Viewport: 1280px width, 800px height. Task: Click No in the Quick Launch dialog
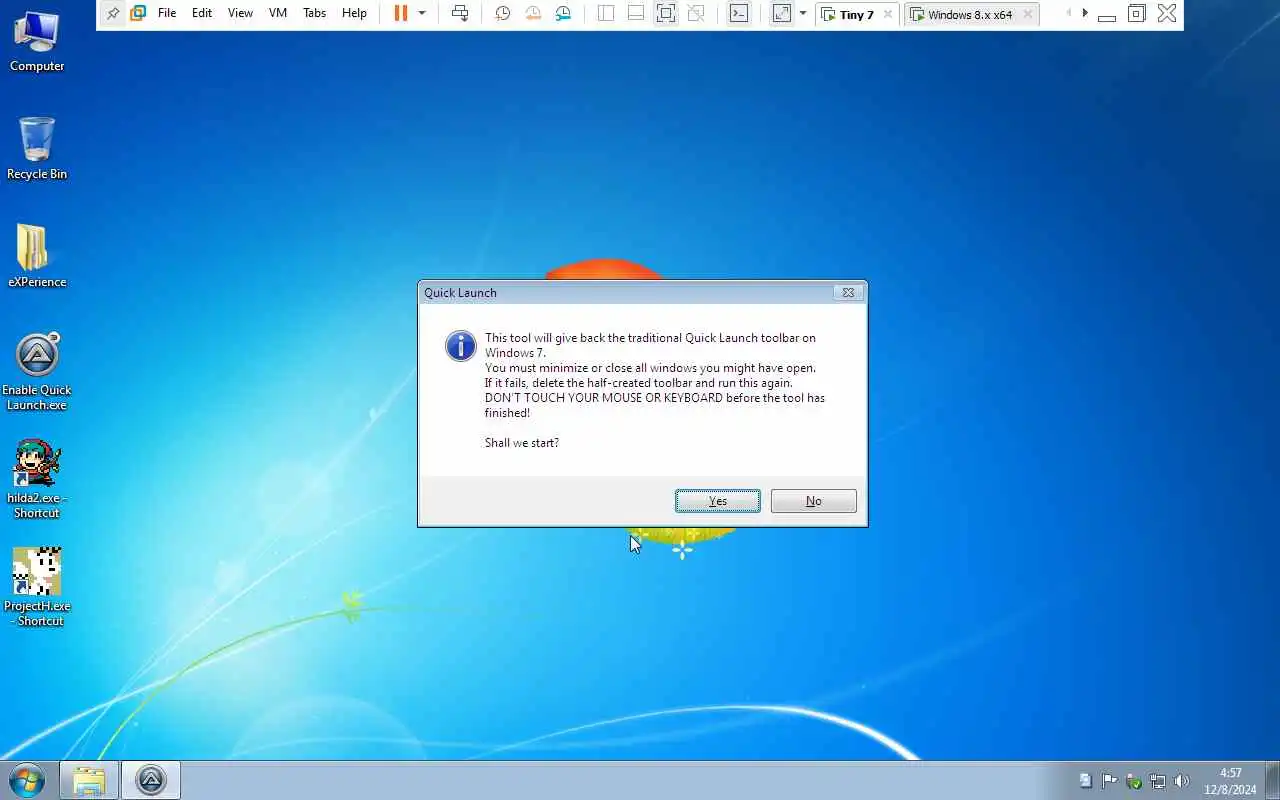click(x=813, y=501)
